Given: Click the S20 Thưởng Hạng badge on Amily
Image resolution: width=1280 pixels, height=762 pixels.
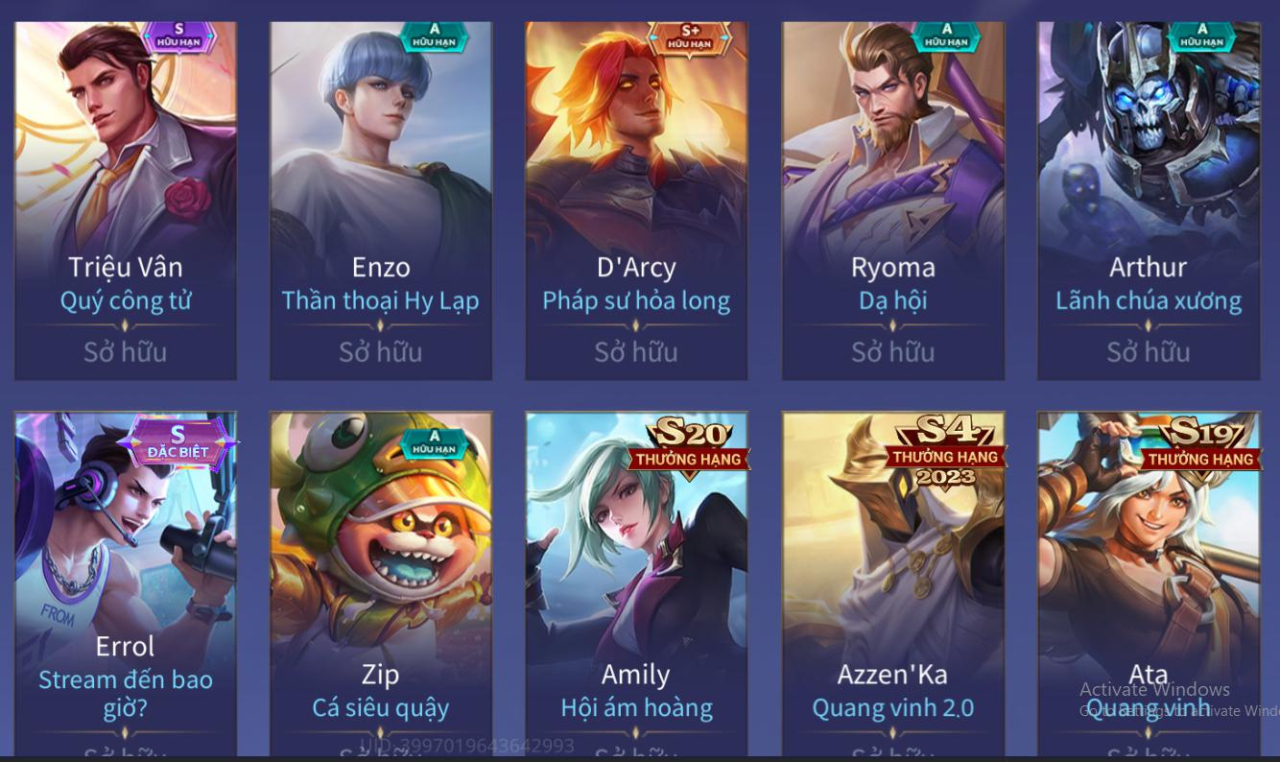Looking at the screenshot, I should (688, 445).
